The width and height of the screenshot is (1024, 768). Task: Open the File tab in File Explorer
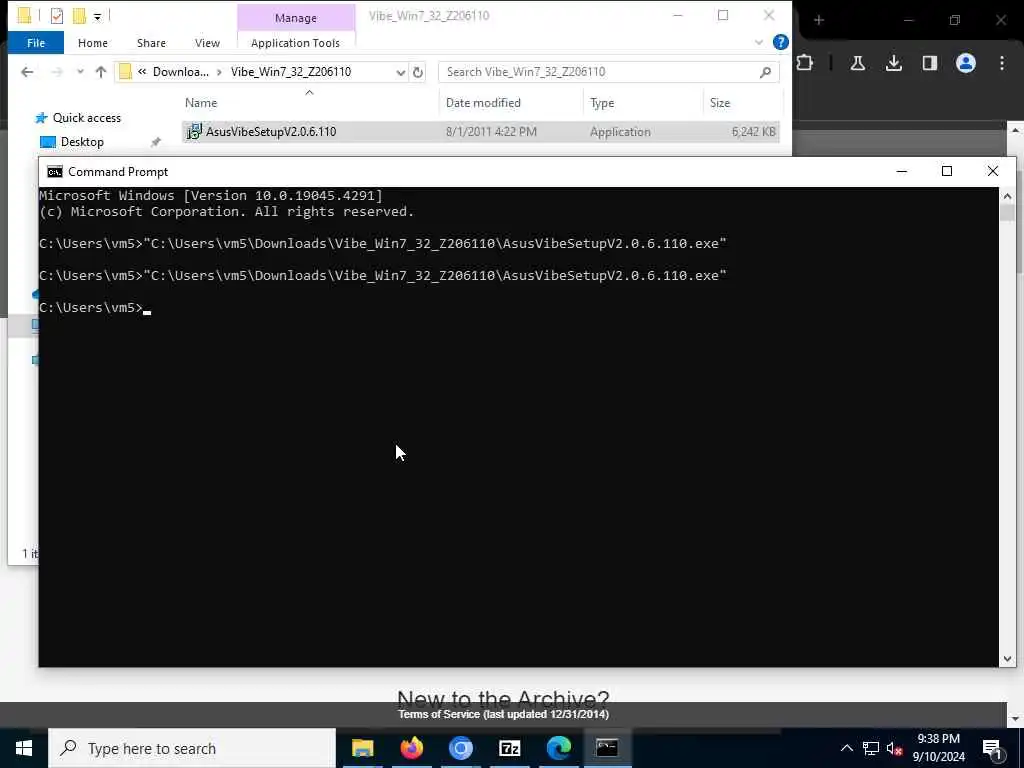coord(36,42)
